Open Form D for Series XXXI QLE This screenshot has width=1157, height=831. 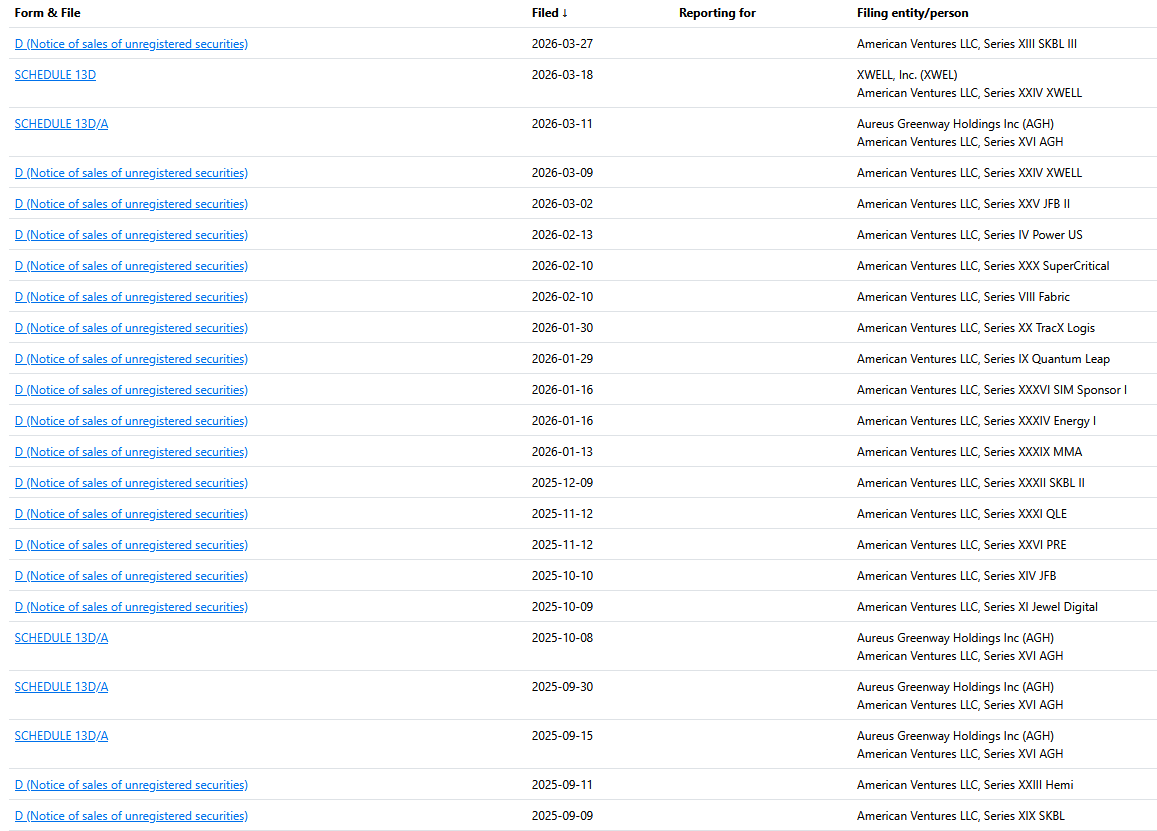[131, 514]
